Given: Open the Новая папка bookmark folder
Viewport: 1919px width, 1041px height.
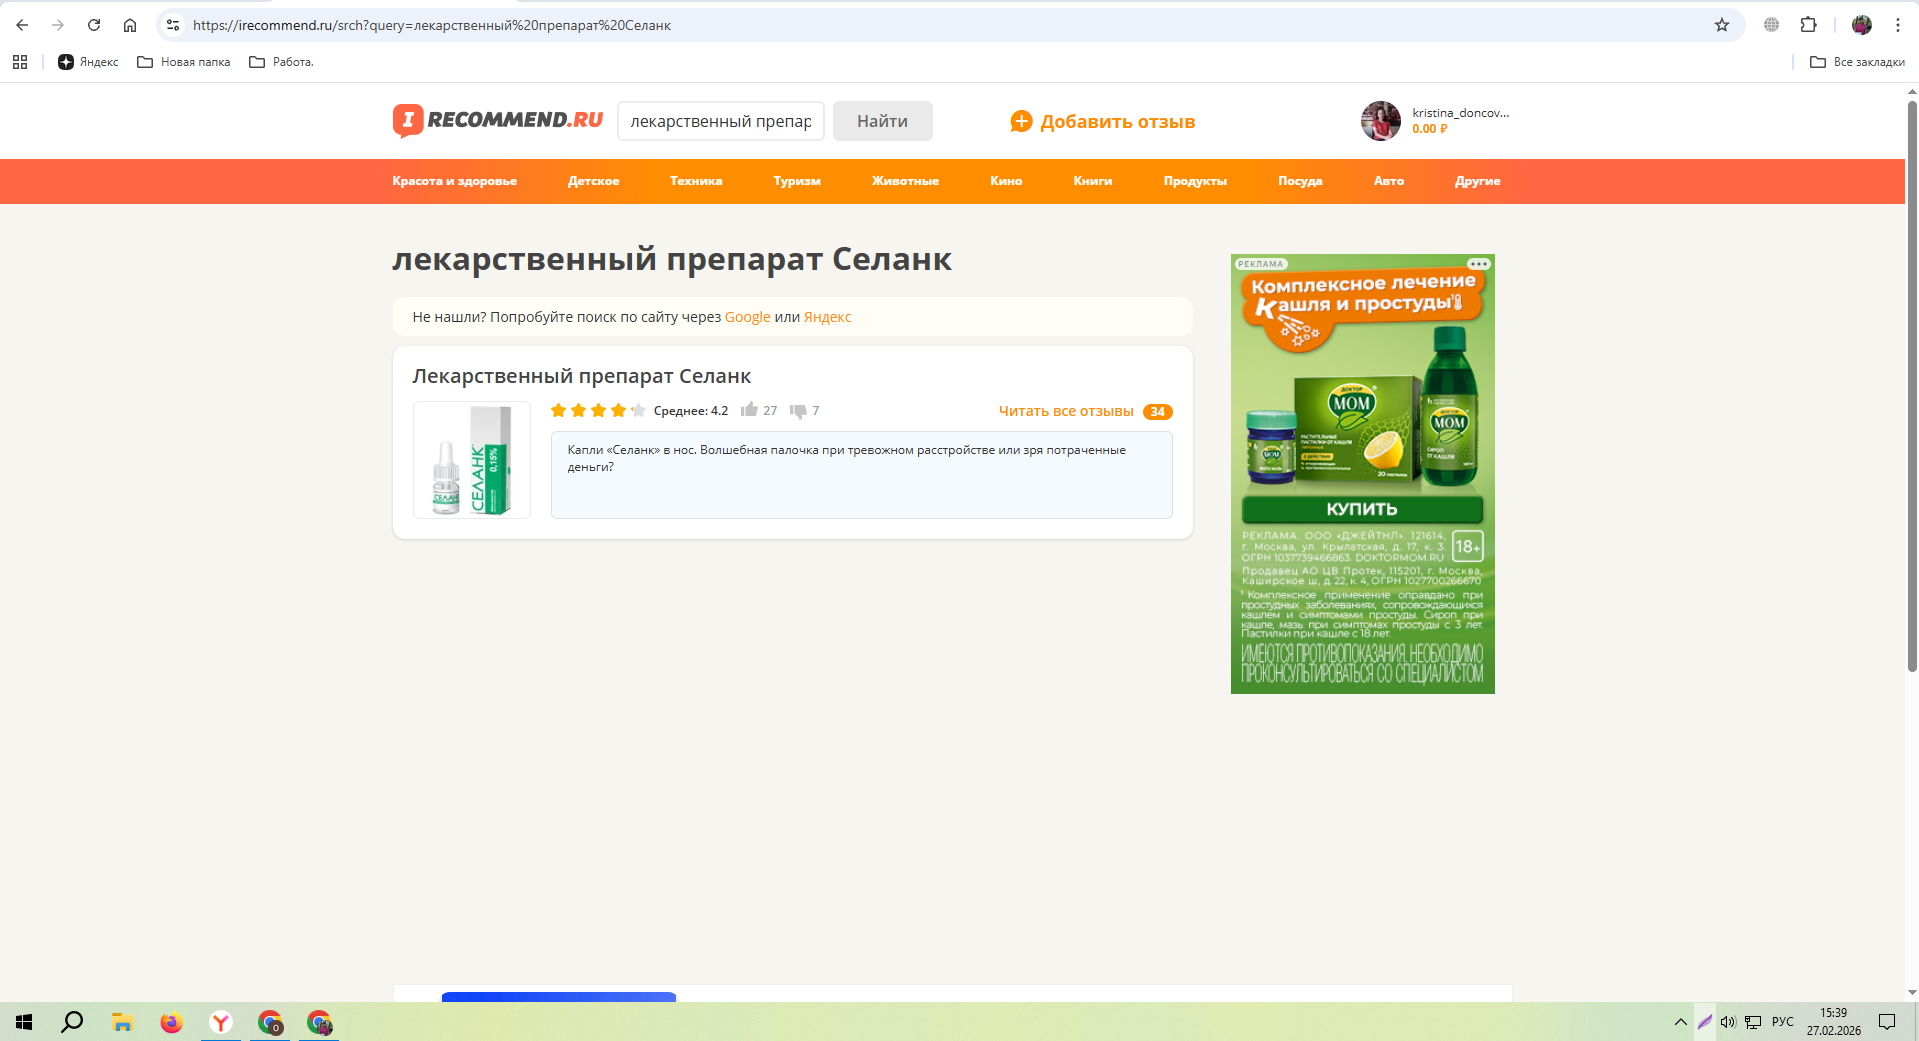Looking at the screenshot, I should tap(184, 62).
